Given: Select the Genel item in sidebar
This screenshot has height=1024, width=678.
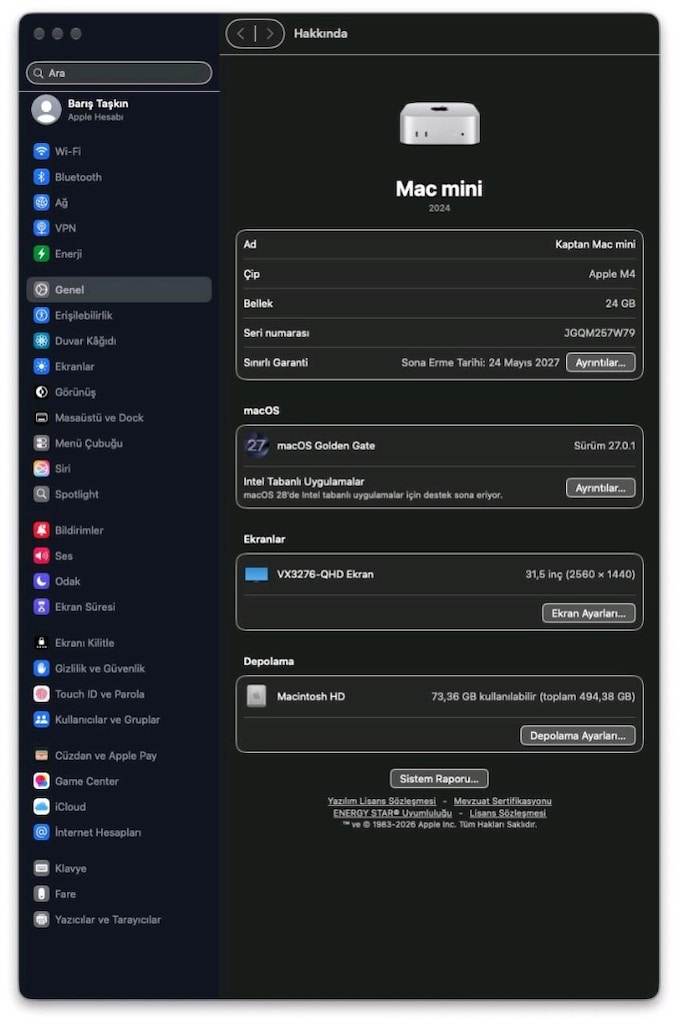Looking at the screenshot, I should coord(119,289).
